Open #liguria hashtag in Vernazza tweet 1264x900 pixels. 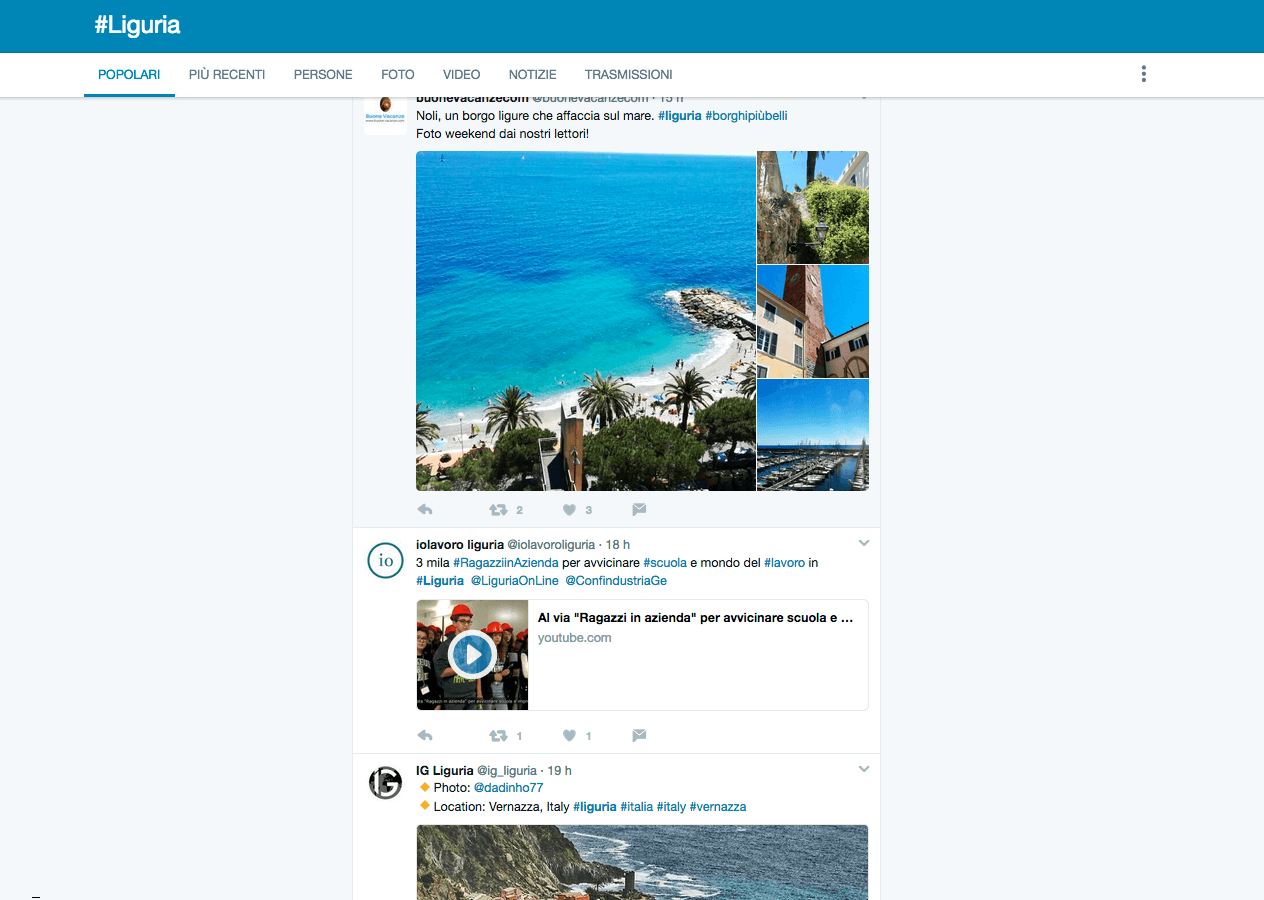(x=595, y=807)
